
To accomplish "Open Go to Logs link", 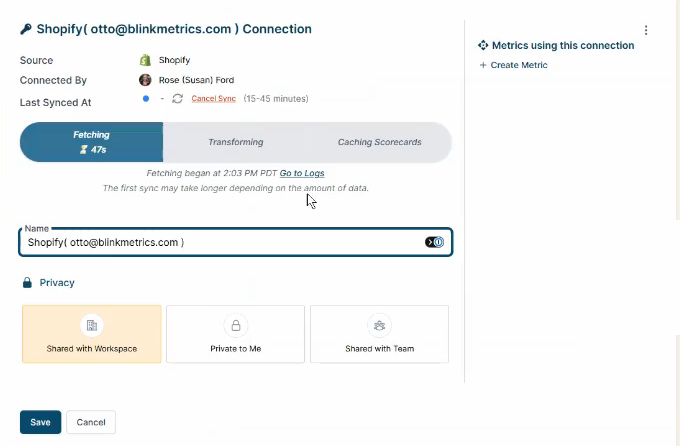I will point(302,173).
